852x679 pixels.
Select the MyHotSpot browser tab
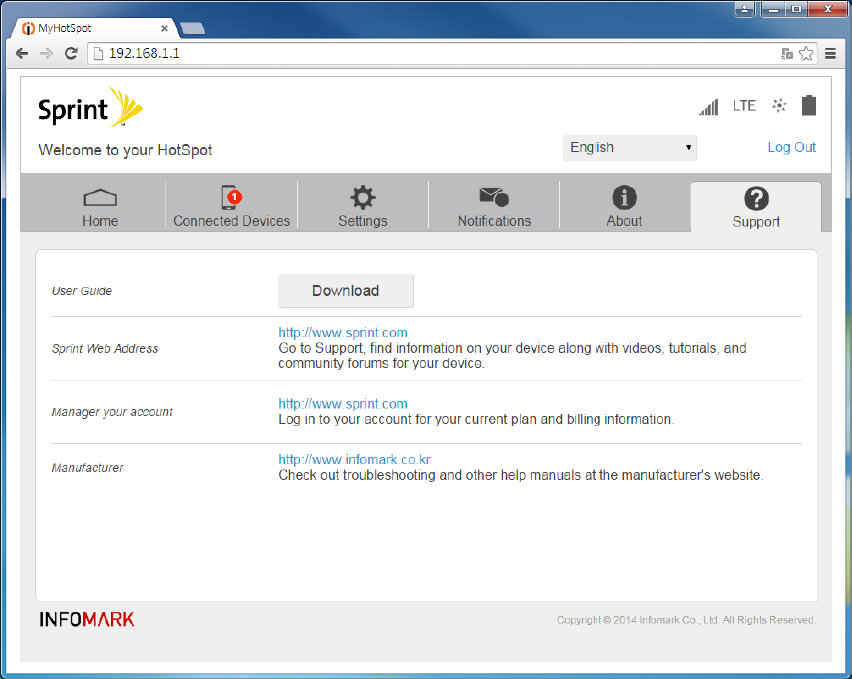[x=93, y=28]
